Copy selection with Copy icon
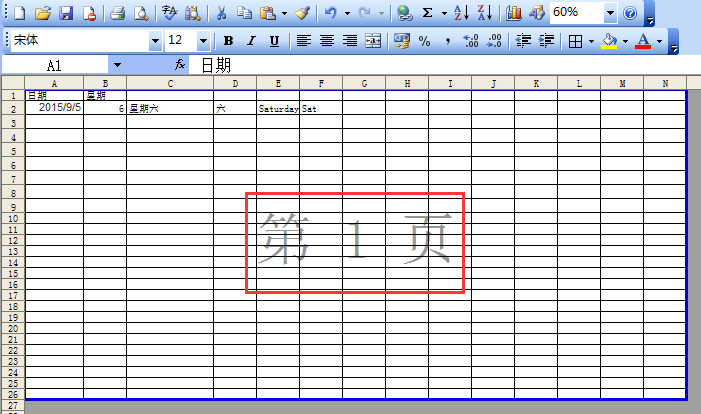Viewport: 701px width, 414px height. pos(244,13)
